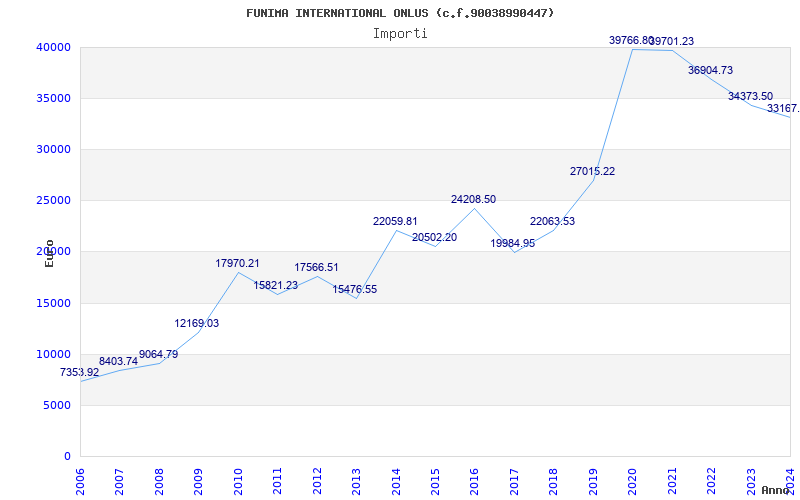Click the 0 y-axis value
This screenshot has height=500, width=800.
tap(67, 457)
